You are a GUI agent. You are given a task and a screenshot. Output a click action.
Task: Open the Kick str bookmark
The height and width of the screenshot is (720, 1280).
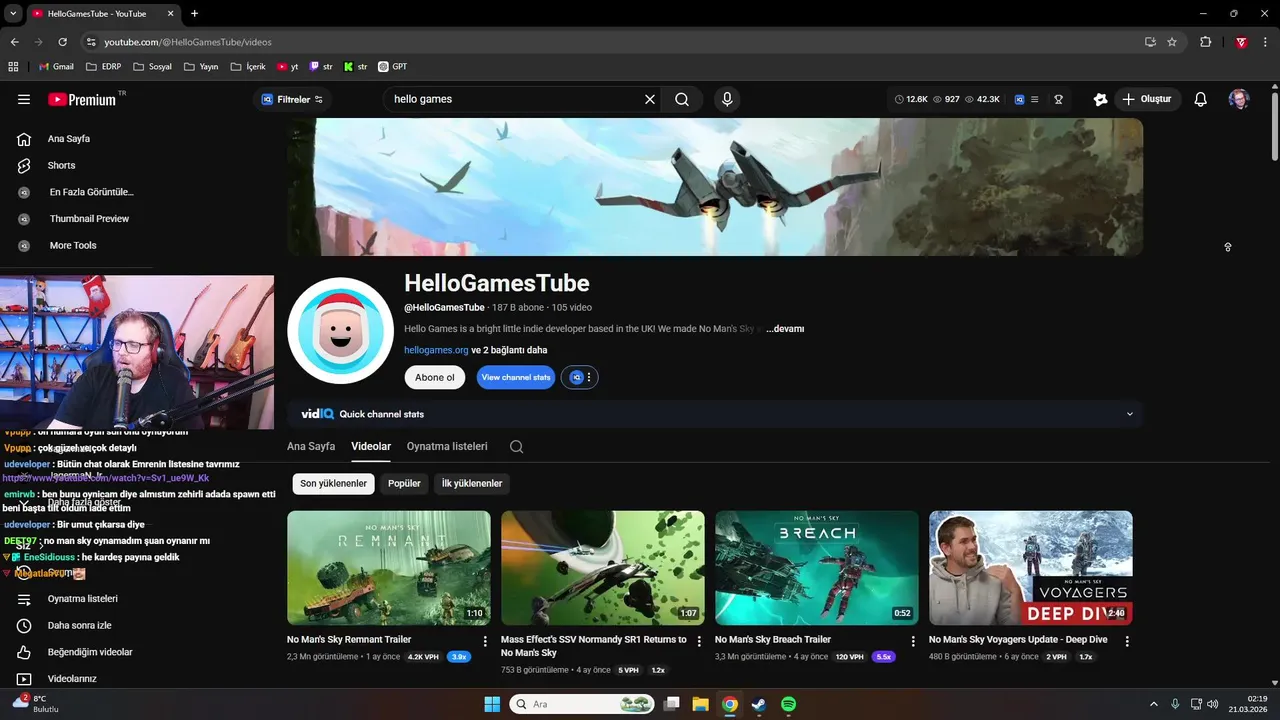[x=355, y=67]
